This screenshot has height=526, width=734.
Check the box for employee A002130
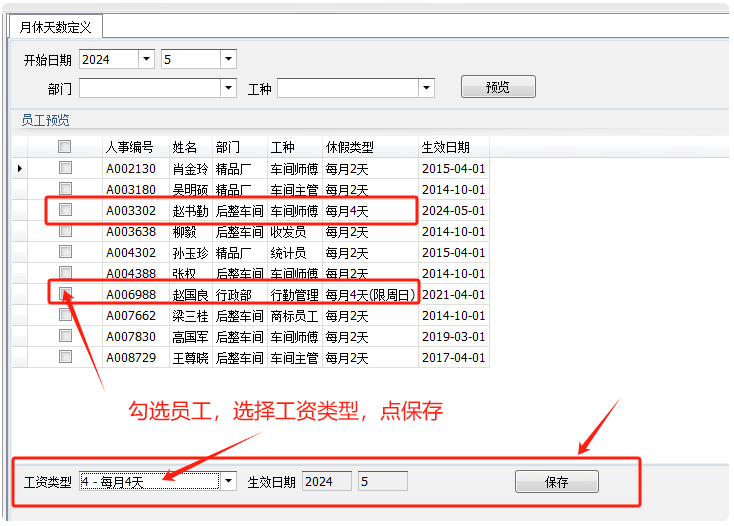coord(65,168)
